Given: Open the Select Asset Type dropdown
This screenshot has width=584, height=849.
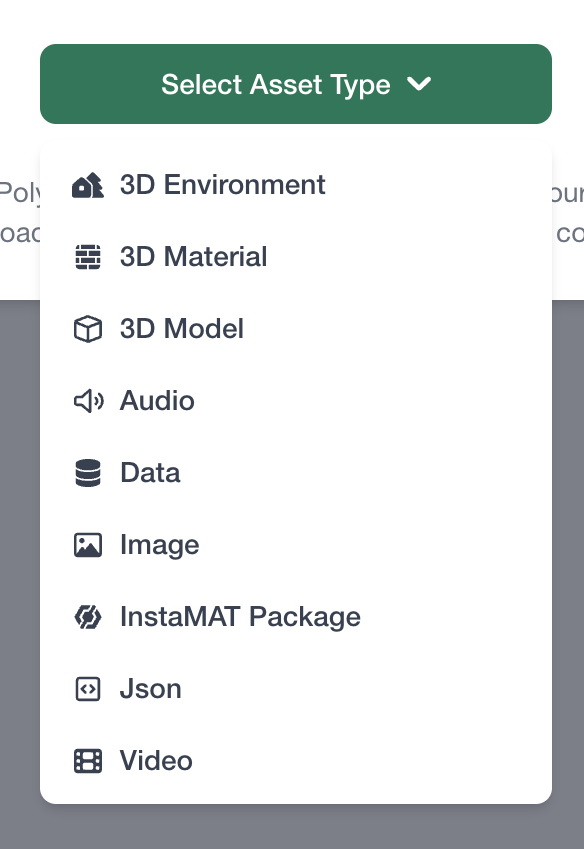Looking at the screenshot, I should [296, 84].
